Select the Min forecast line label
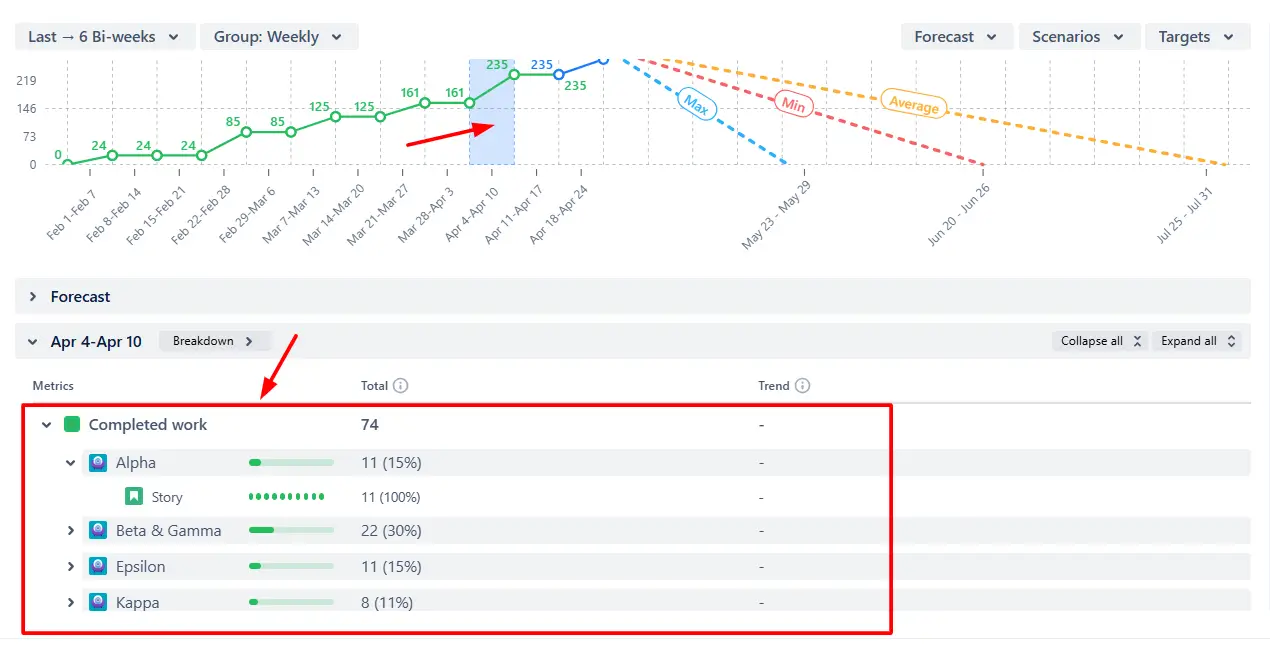 [794, 103]
